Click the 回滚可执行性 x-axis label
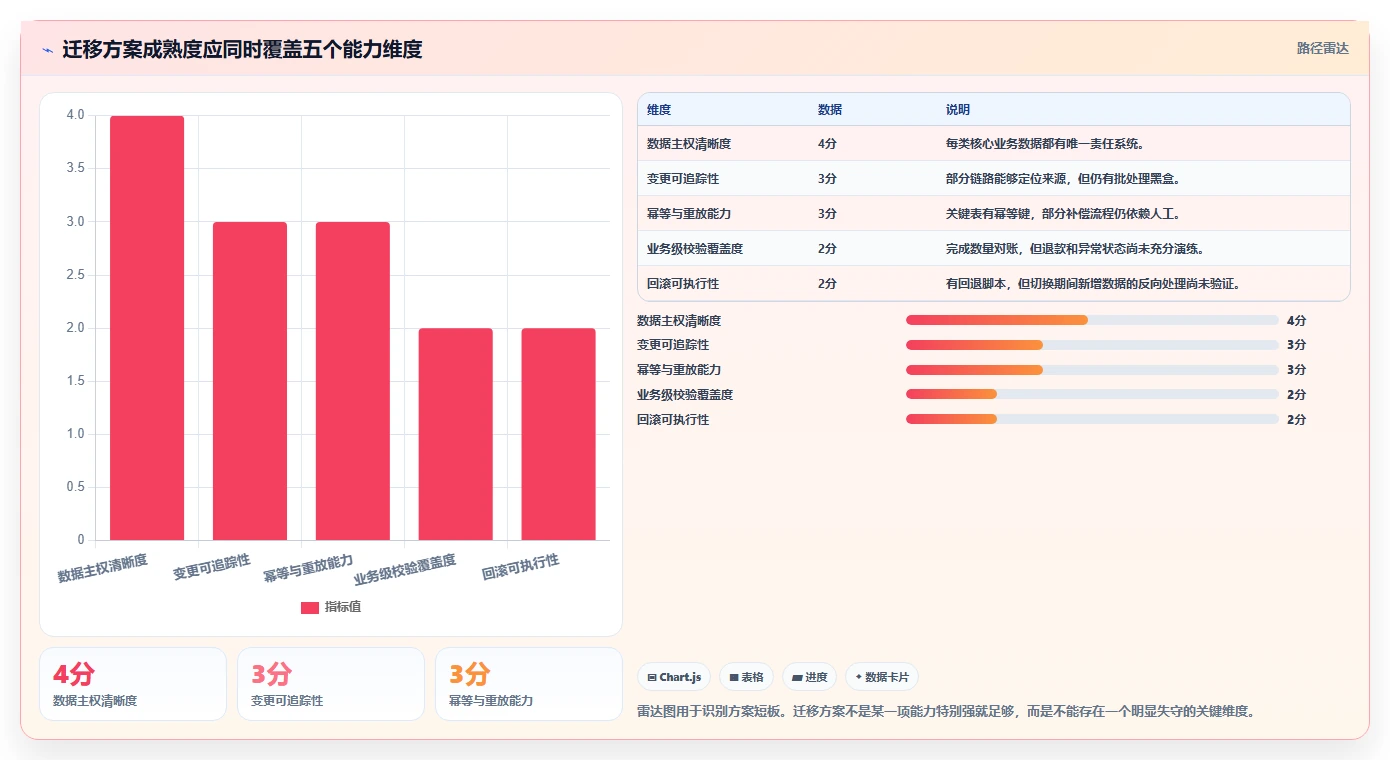1390x760 pixels. pos(520,566)
